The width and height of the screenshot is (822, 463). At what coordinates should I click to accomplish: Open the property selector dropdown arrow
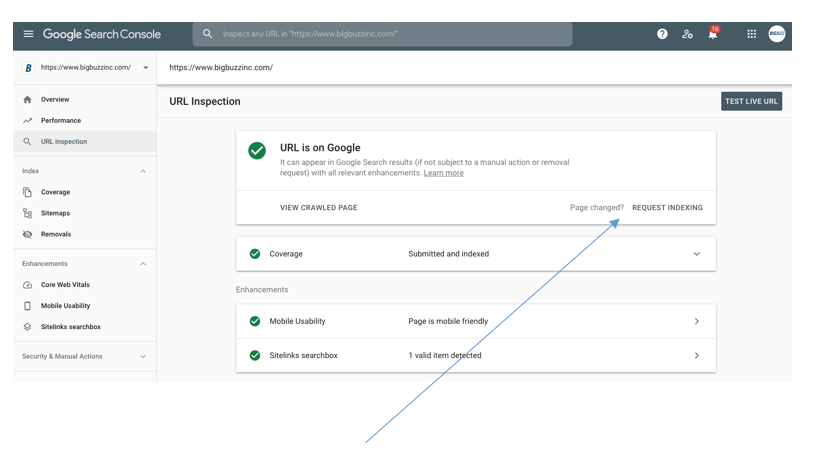click(x=146, y=68)
